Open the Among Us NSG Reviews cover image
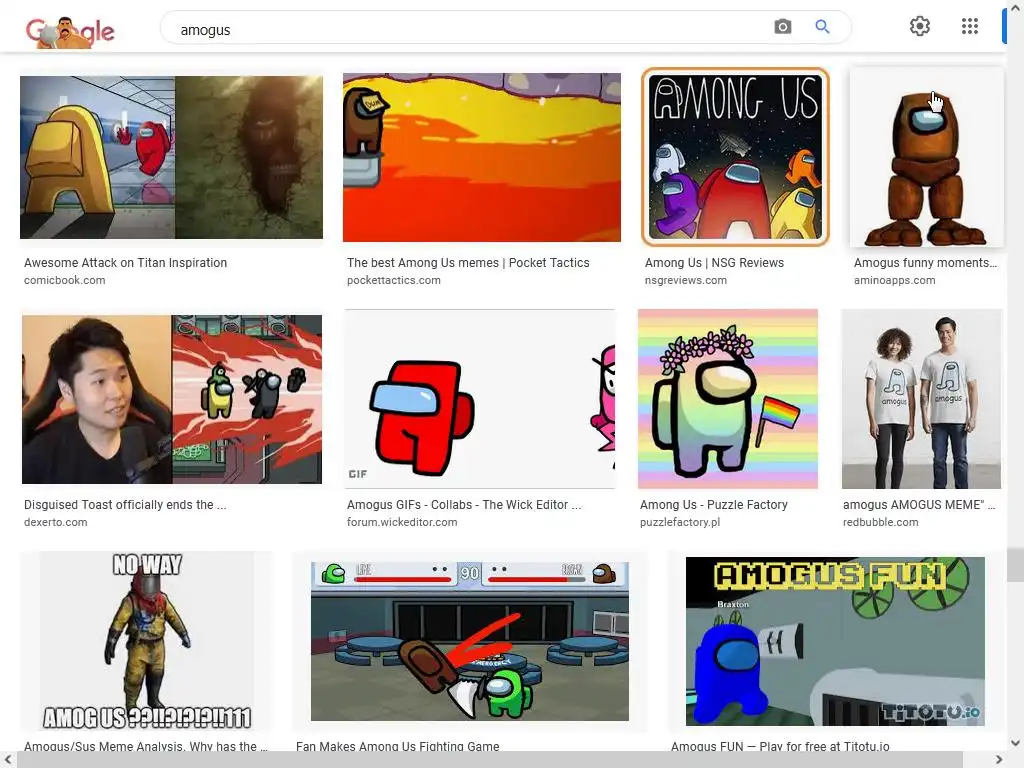Image resolution: width=1024 pixels, height=768 pixels. pyautogui.click(x=735, y=157)
